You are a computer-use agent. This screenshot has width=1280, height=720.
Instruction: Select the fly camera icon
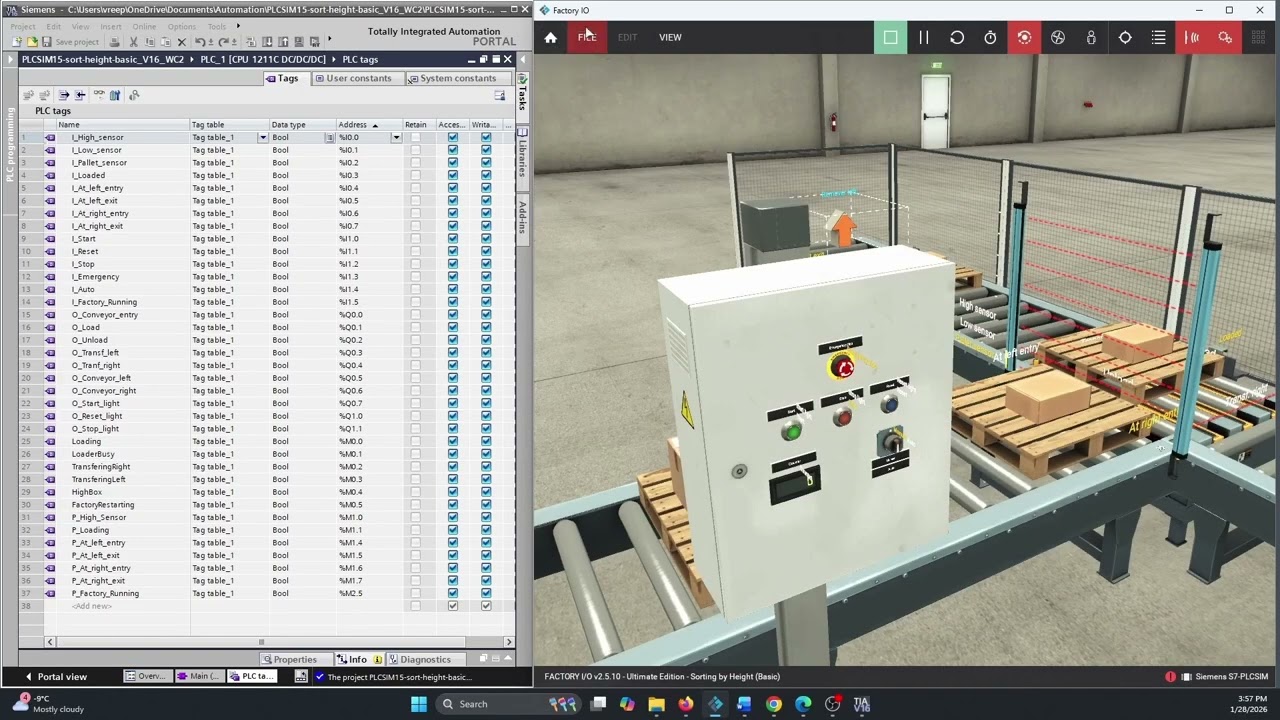point(1058,38)
